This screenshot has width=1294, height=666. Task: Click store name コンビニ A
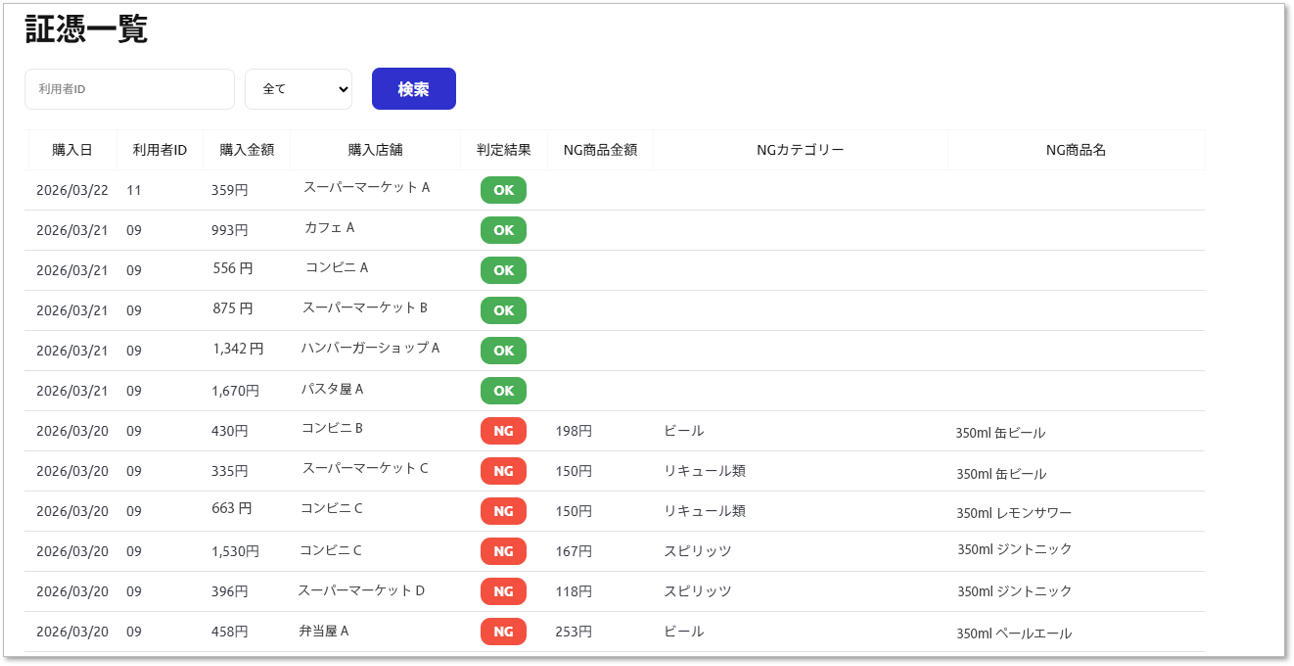coord(337,267)
